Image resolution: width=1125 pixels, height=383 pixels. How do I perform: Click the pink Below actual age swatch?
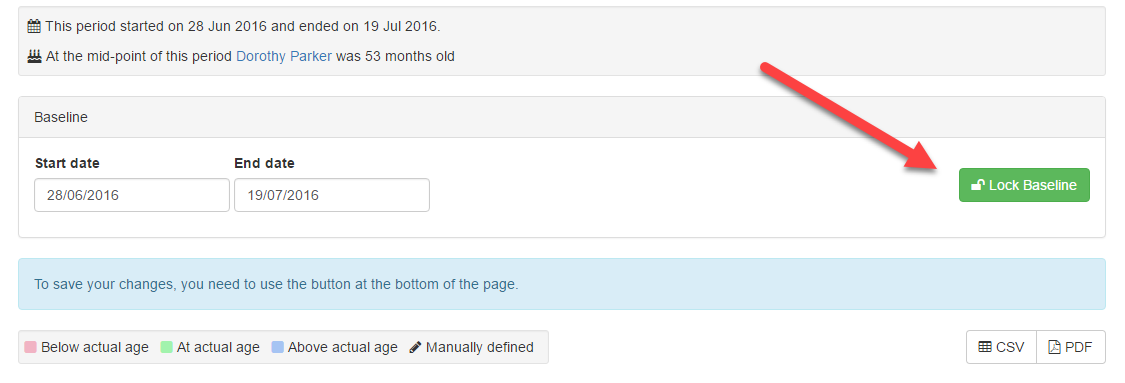[x=30, y=347]
